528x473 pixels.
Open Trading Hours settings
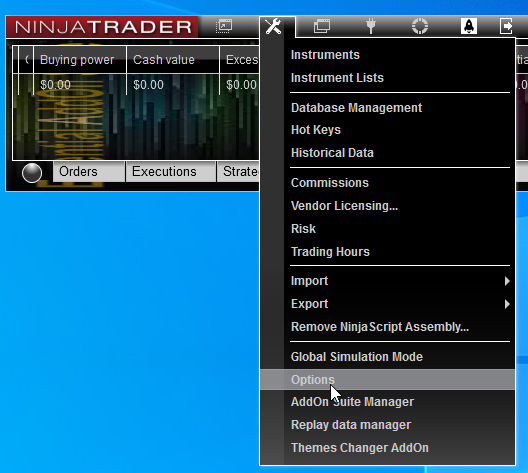coord(387,252)
